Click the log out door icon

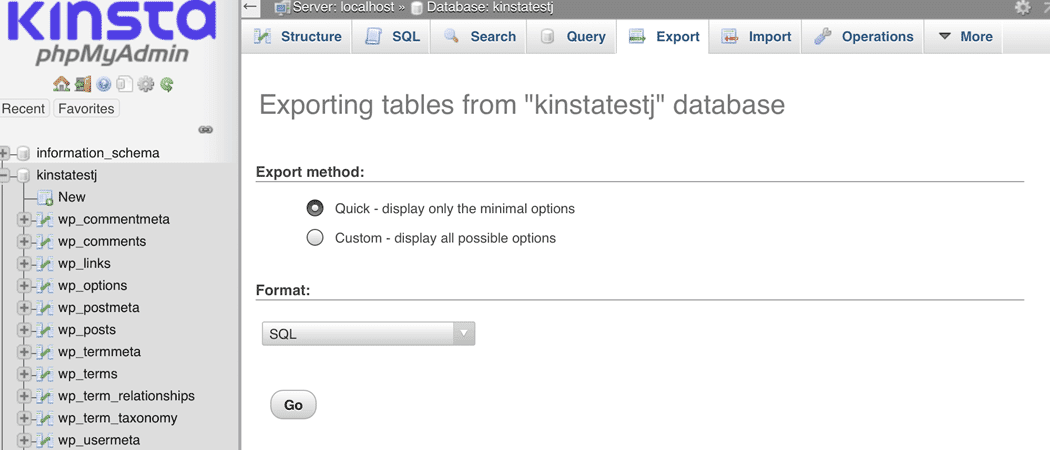83,85
